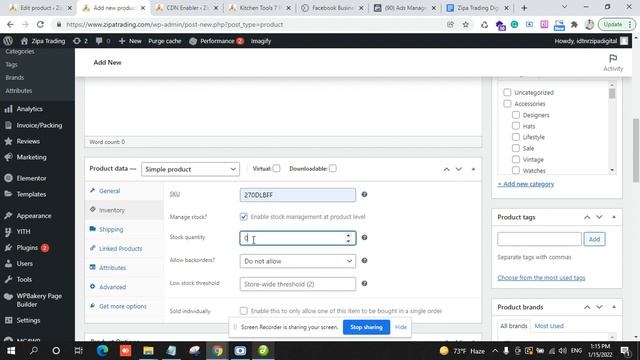The width and height of the screenshot is (640, 360).
Task: Focus the Low stock threshold field
Action: click(298, 284)
